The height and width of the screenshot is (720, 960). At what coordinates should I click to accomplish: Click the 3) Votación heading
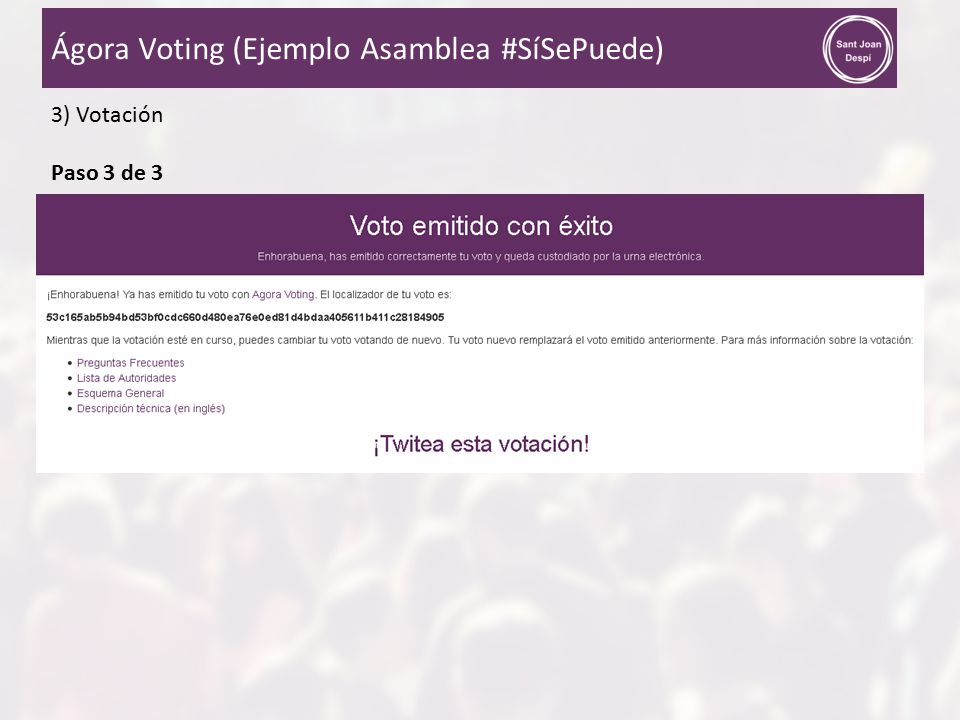(107, 115)
